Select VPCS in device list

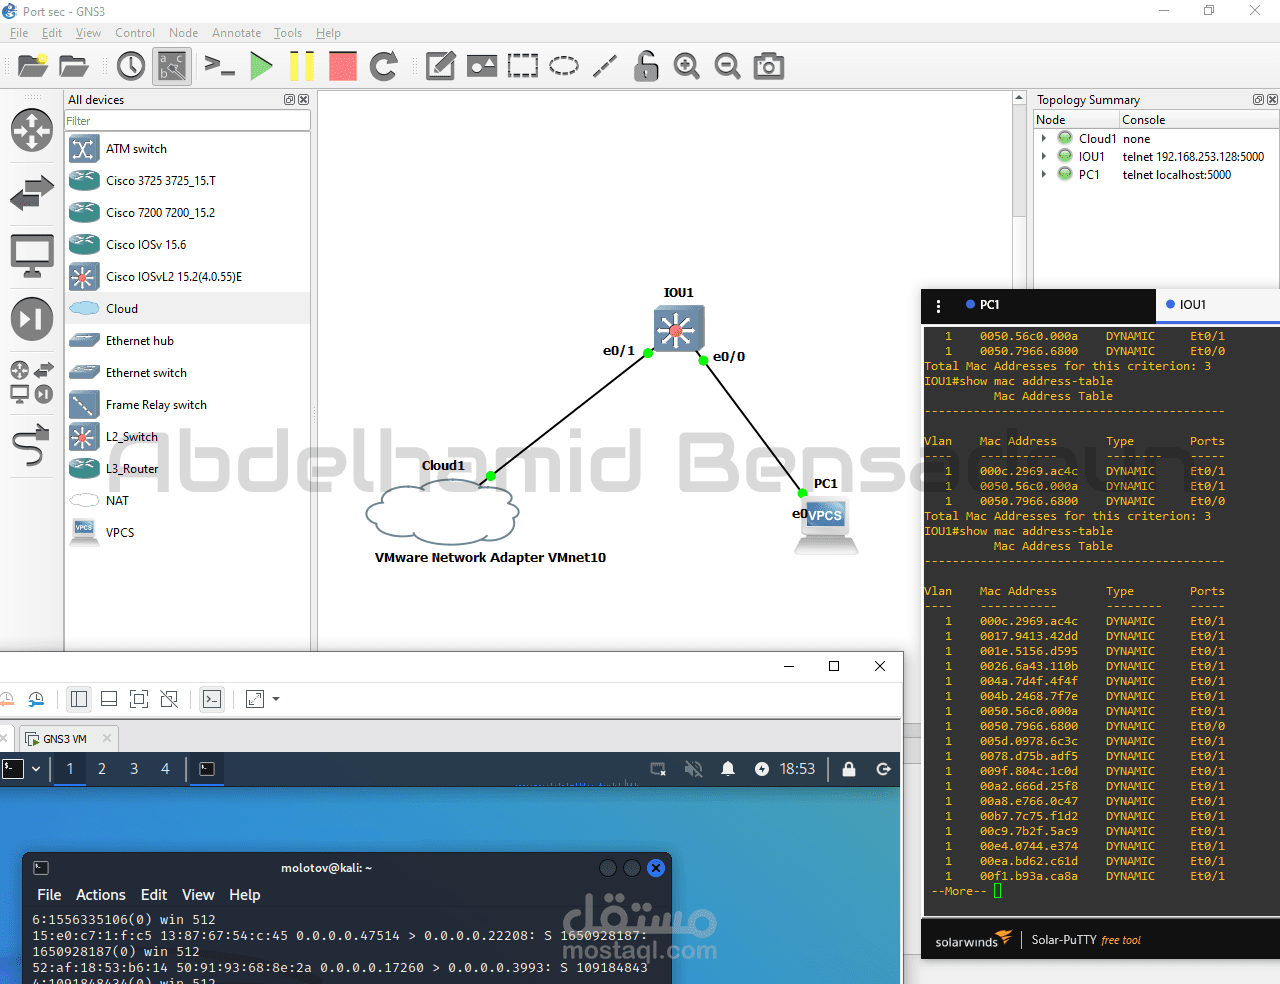point(188,533)
